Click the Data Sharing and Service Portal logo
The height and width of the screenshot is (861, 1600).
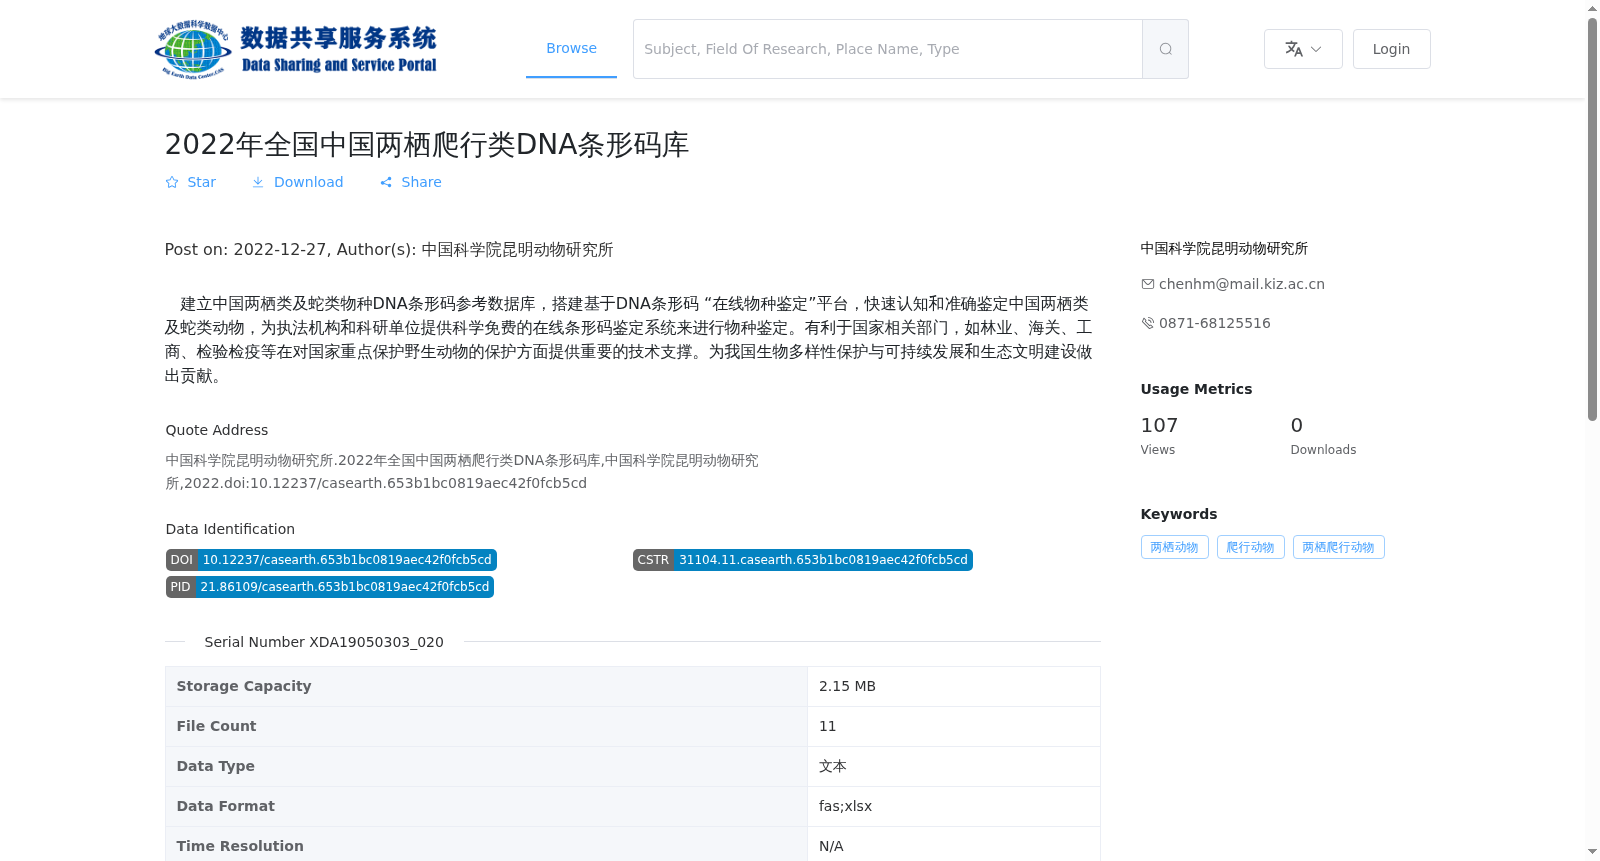(x=296, y=49)
